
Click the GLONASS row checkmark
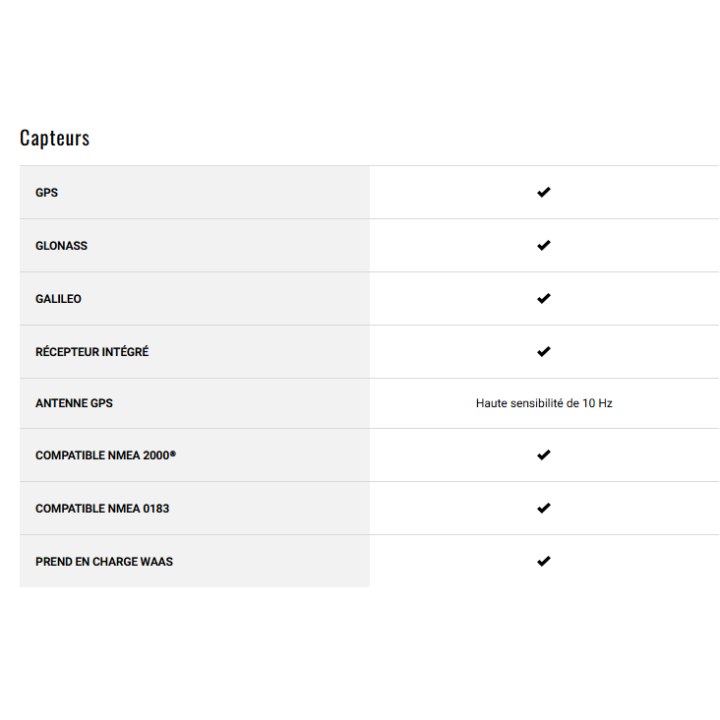pos(544,245)
